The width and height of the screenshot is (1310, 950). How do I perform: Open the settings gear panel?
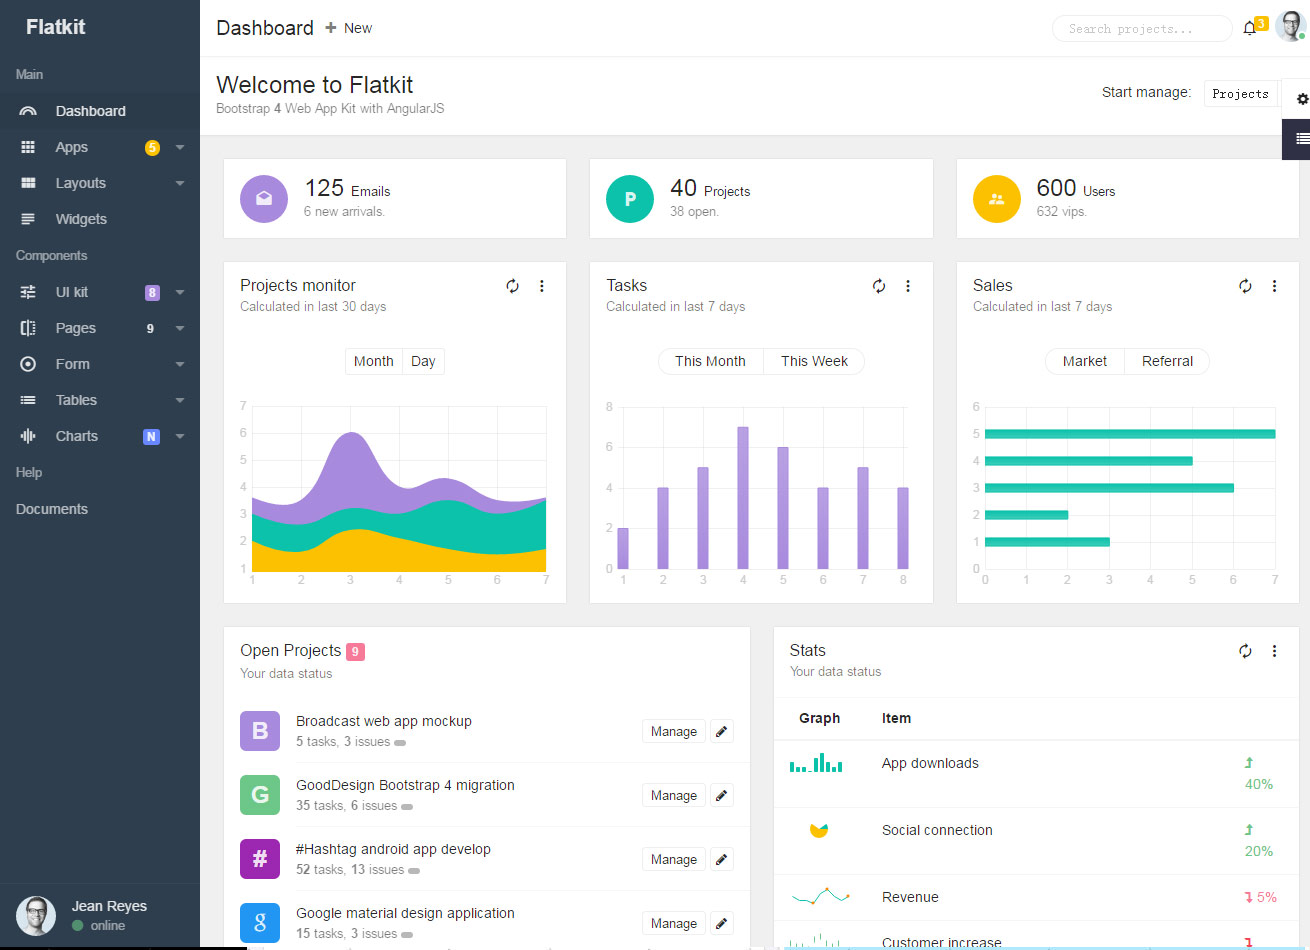click(x=1301, y=99)
